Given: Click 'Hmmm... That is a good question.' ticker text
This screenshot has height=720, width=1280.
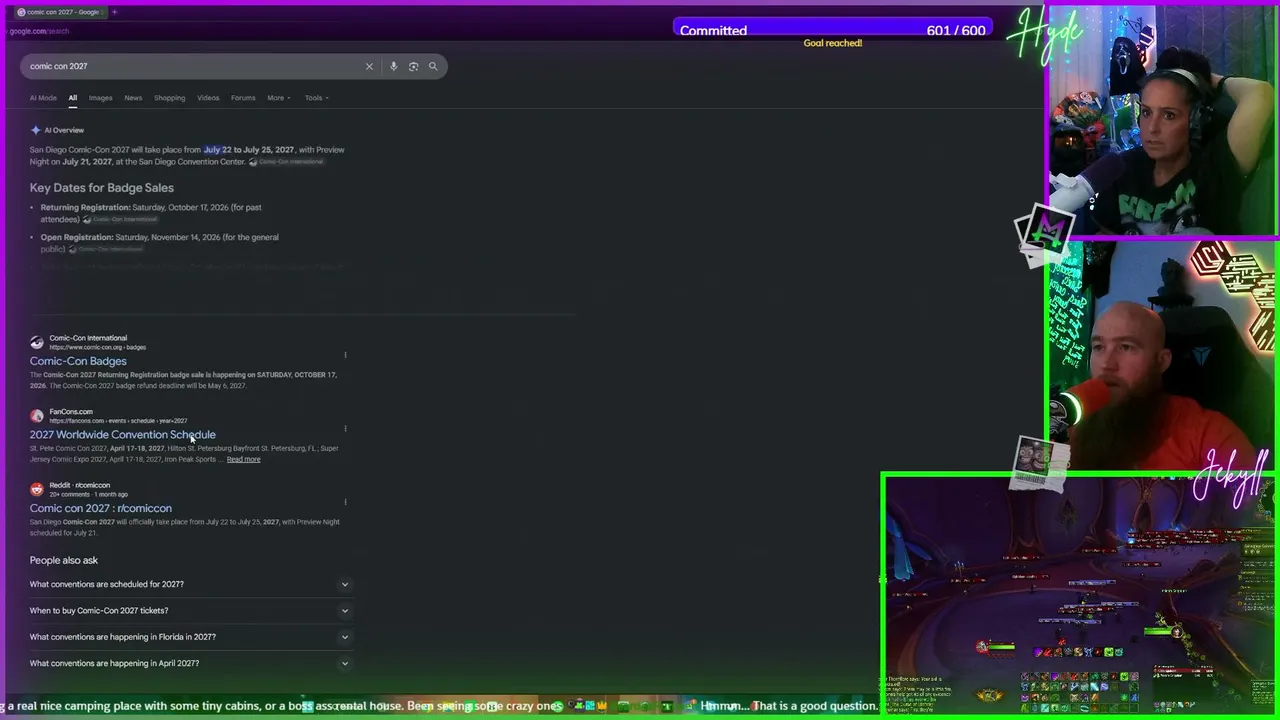Looking at the screenshot, I should pyautogui.click(x=788, y=706).
